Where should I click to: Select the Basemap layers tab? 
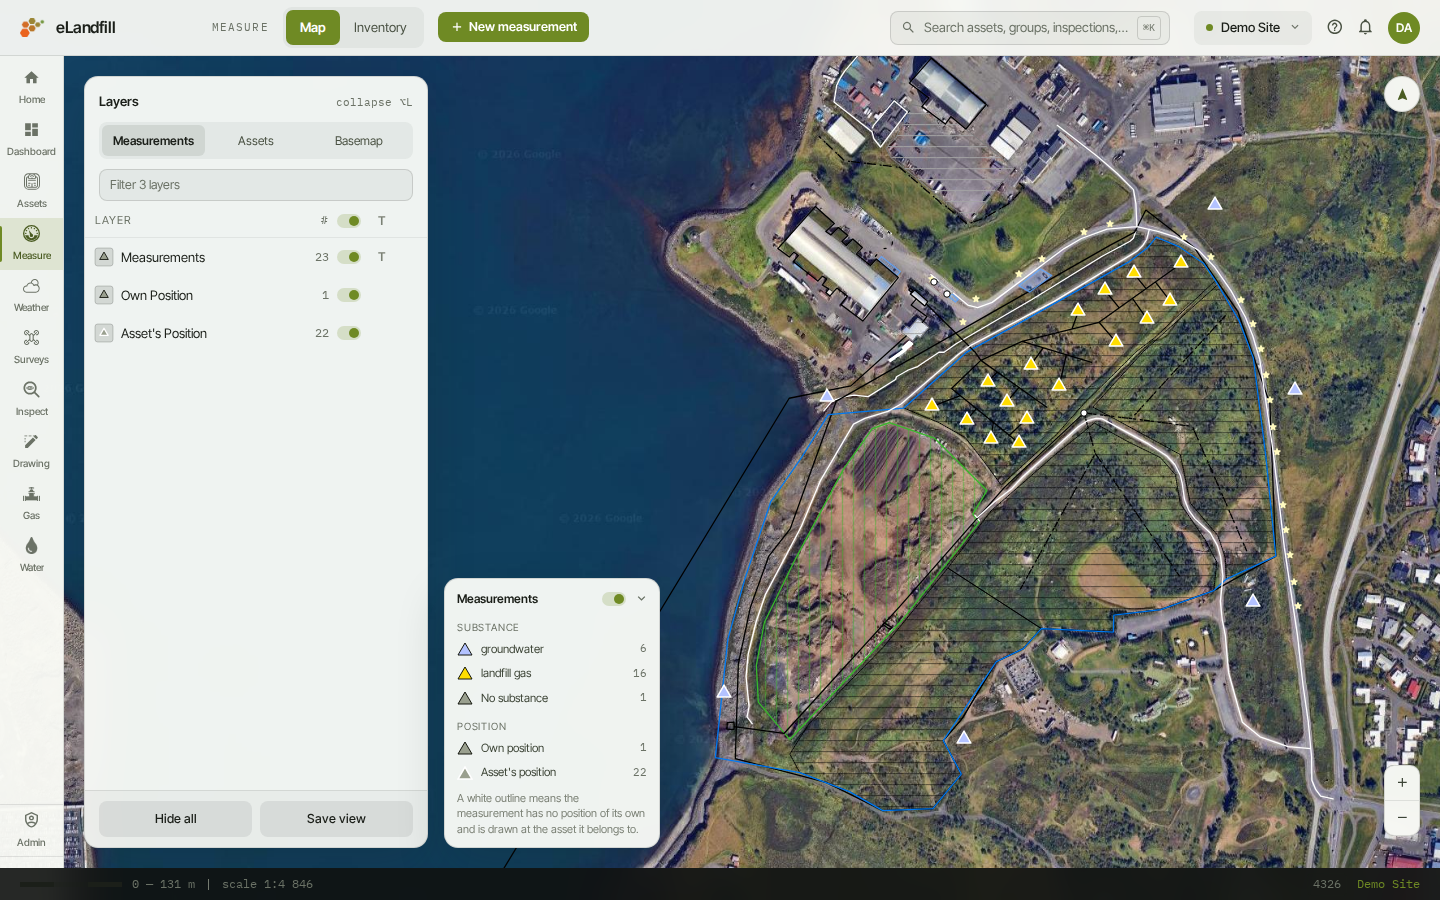pos(358,141)
